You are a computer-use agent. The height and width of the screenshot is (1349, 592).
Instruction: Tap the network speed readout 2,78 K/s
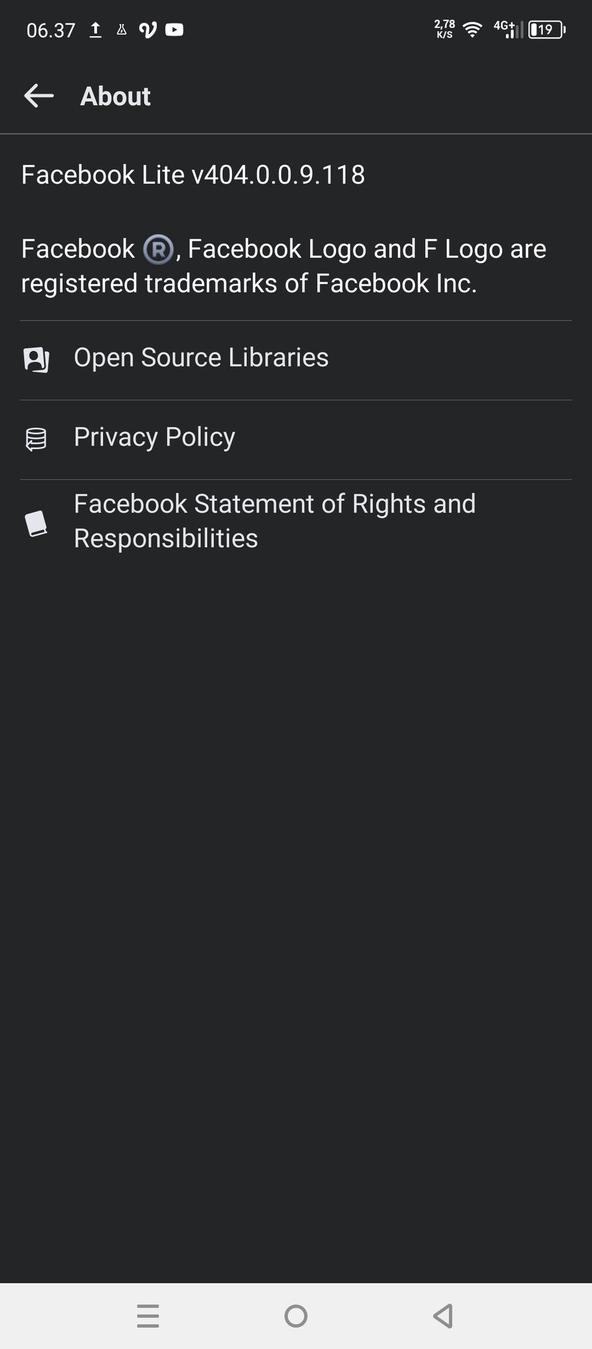pos(442,29)
